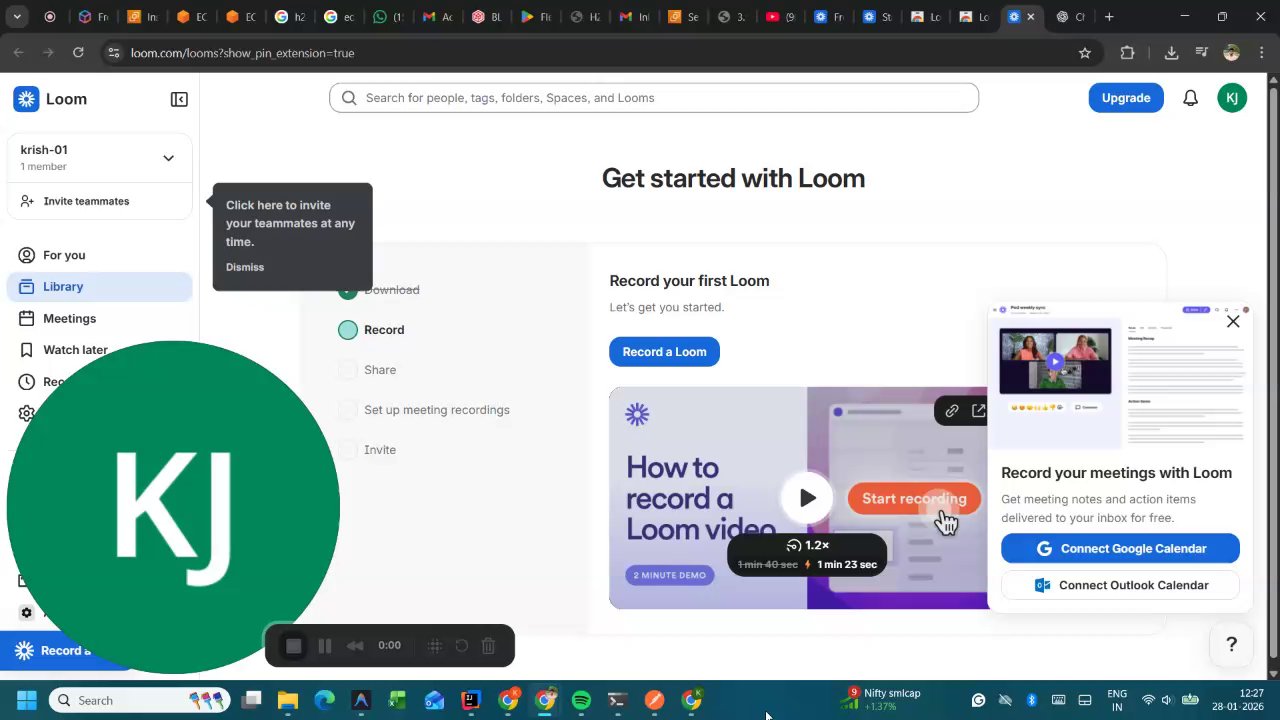Screen dimensions: 1280x720
Task: Restart the recording
Action: (462, 646)
